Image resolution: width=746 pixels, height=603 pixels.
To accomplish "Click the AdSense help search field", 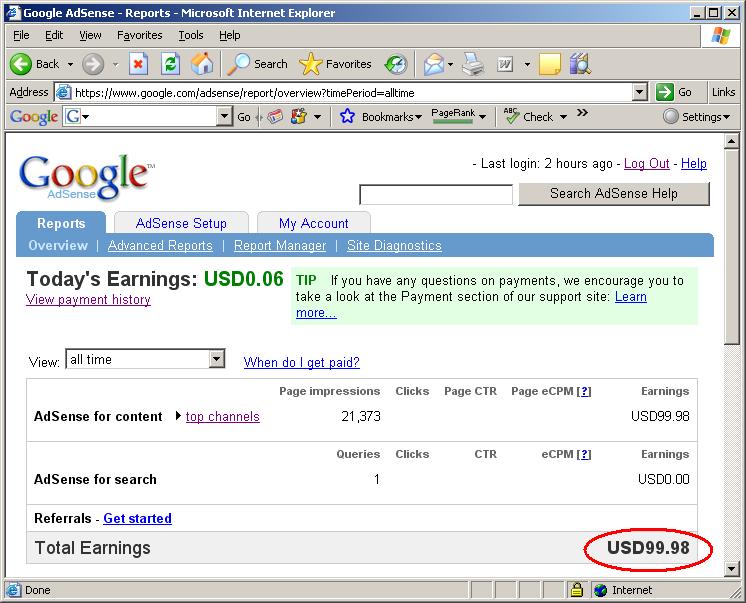I will coord(436,195).
